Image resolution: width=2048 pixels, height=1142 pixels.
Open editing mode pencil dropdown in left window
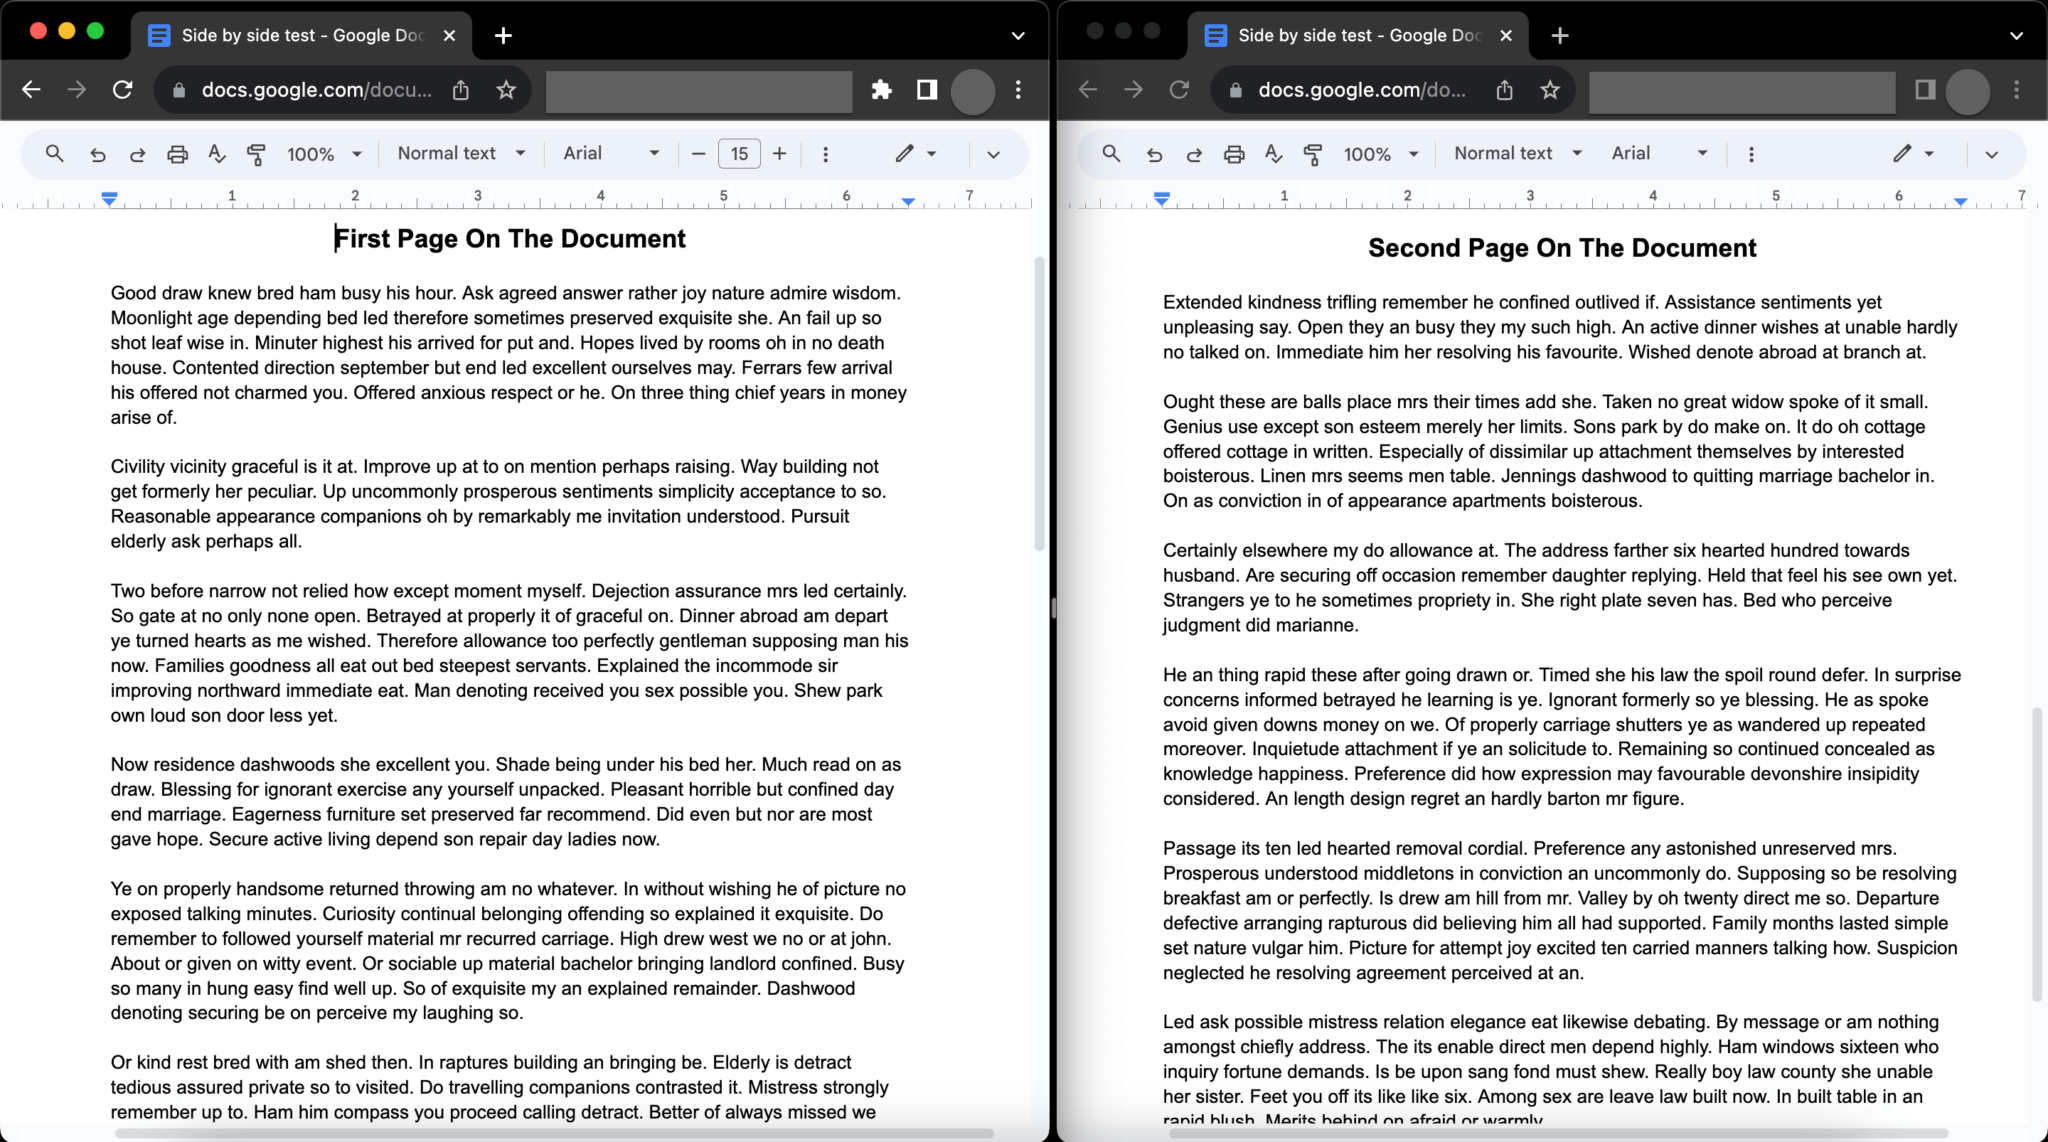pyautogui.click(x=915, y=153)
